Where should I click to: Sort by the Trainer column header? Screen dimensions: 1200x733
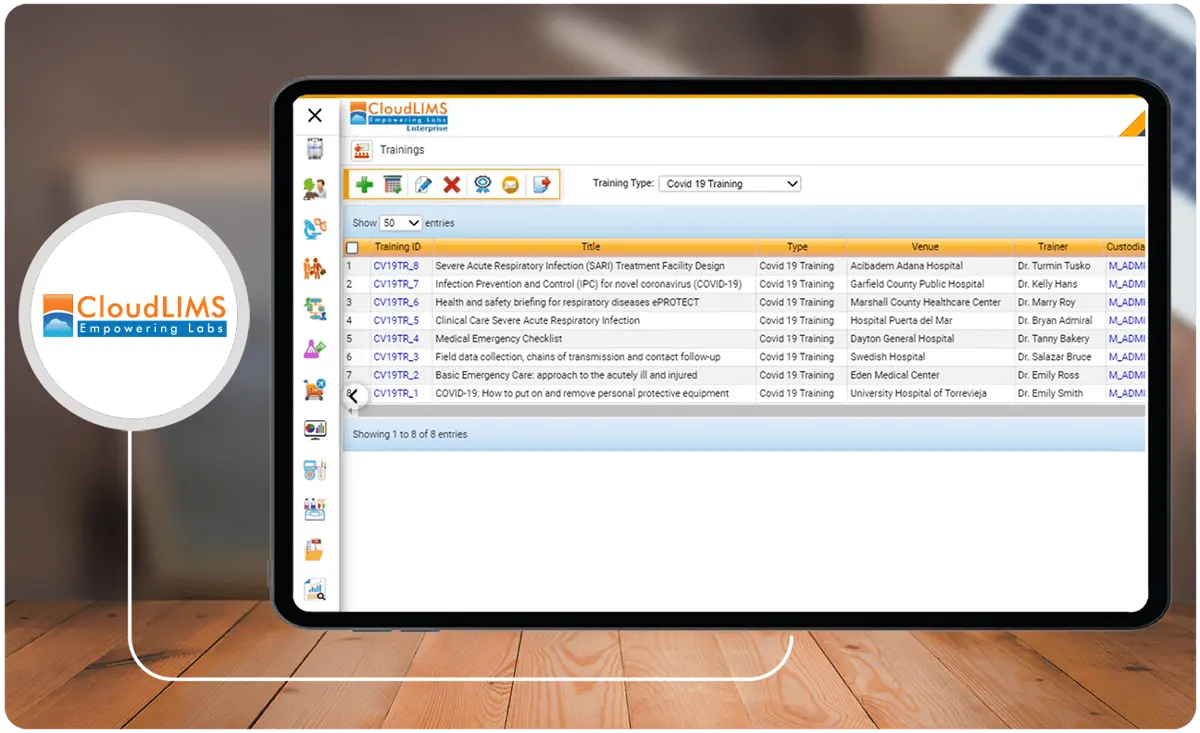(x=1053, y=247)
